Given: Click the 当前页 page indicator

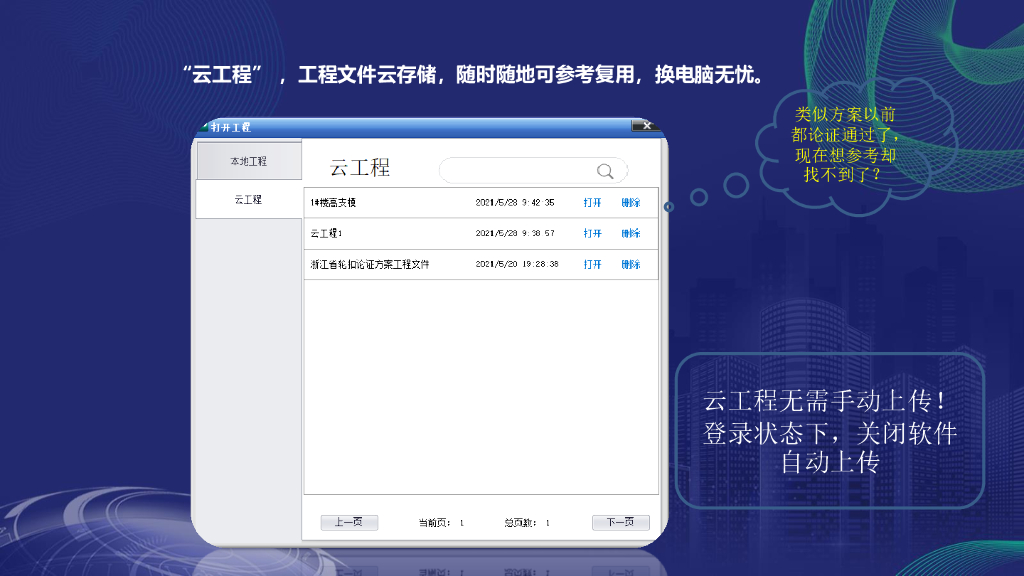Looking at the screenshot, I should [441, 522].
